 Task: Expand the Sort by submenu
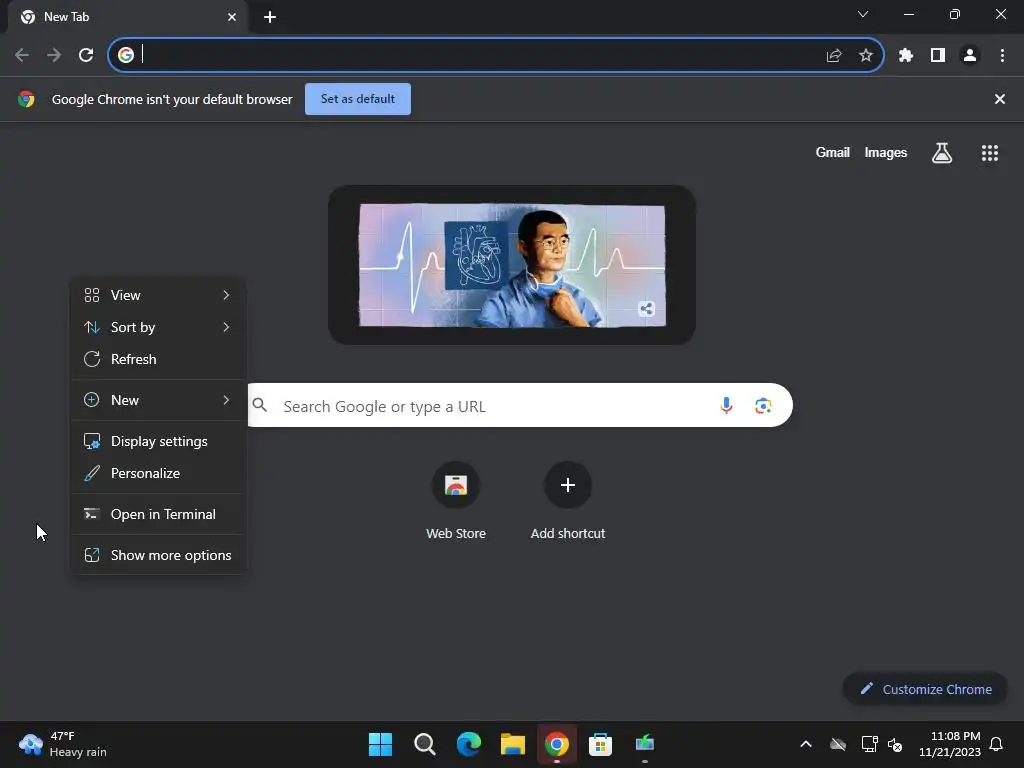(x=157, y=327)
